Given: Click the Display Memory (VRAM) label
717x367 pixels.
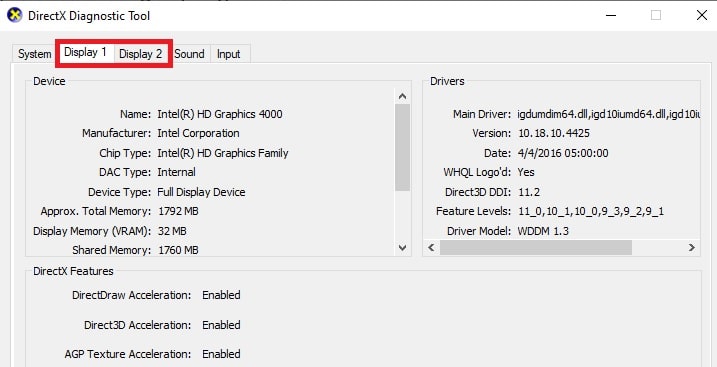Looking at the screenshot, I should click(x=92, y=231).
